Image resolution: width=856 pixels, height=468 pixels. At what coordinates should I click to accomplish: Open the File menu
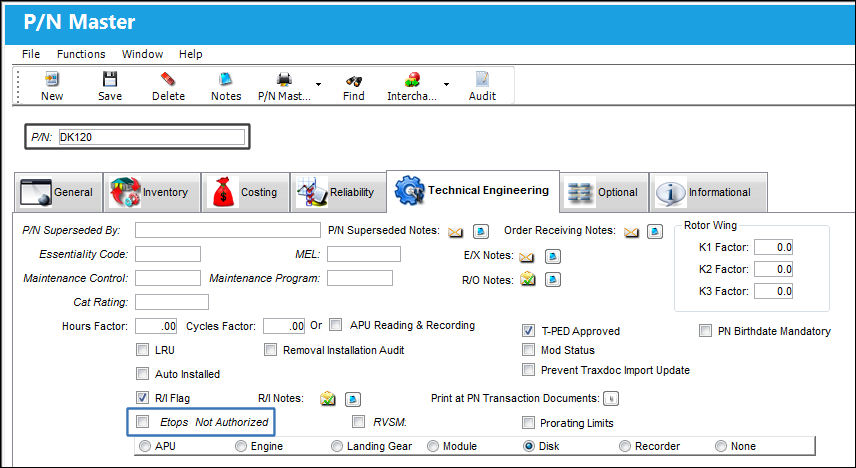(x=31, y=54)
